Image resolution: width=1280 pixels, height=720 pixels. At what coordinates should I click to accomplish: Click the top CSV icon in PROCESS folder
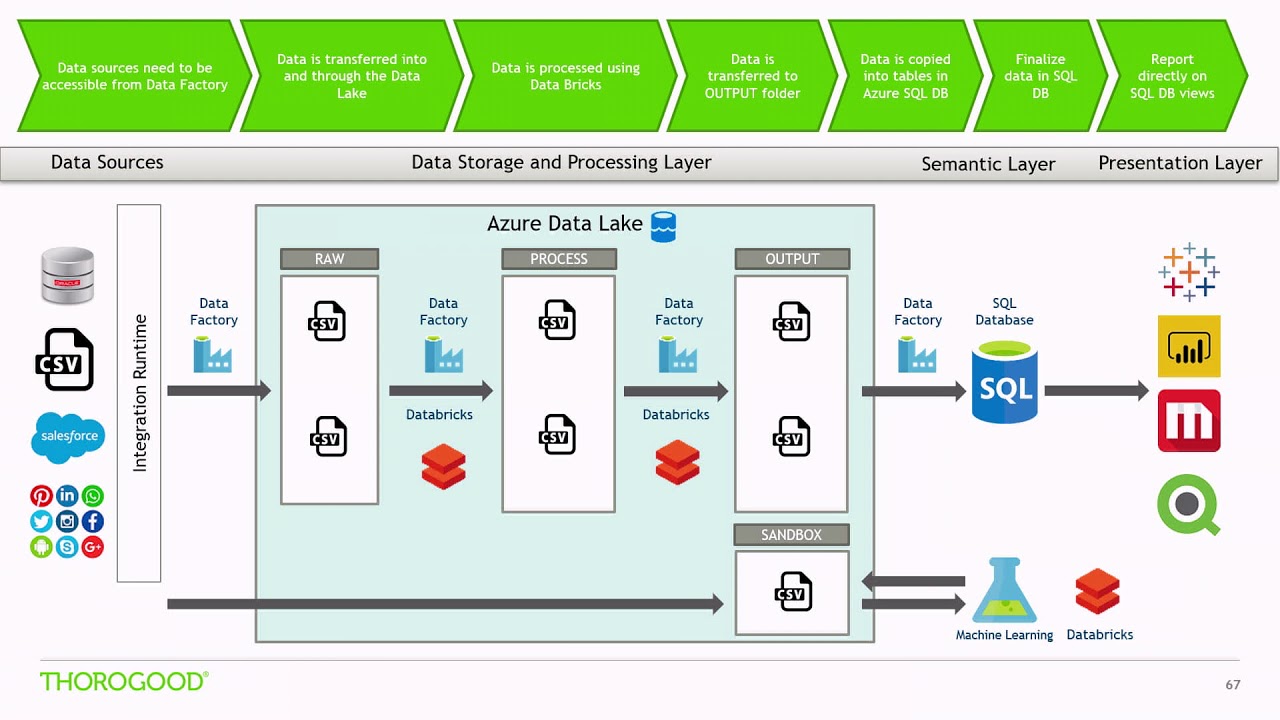click(557, 321)
